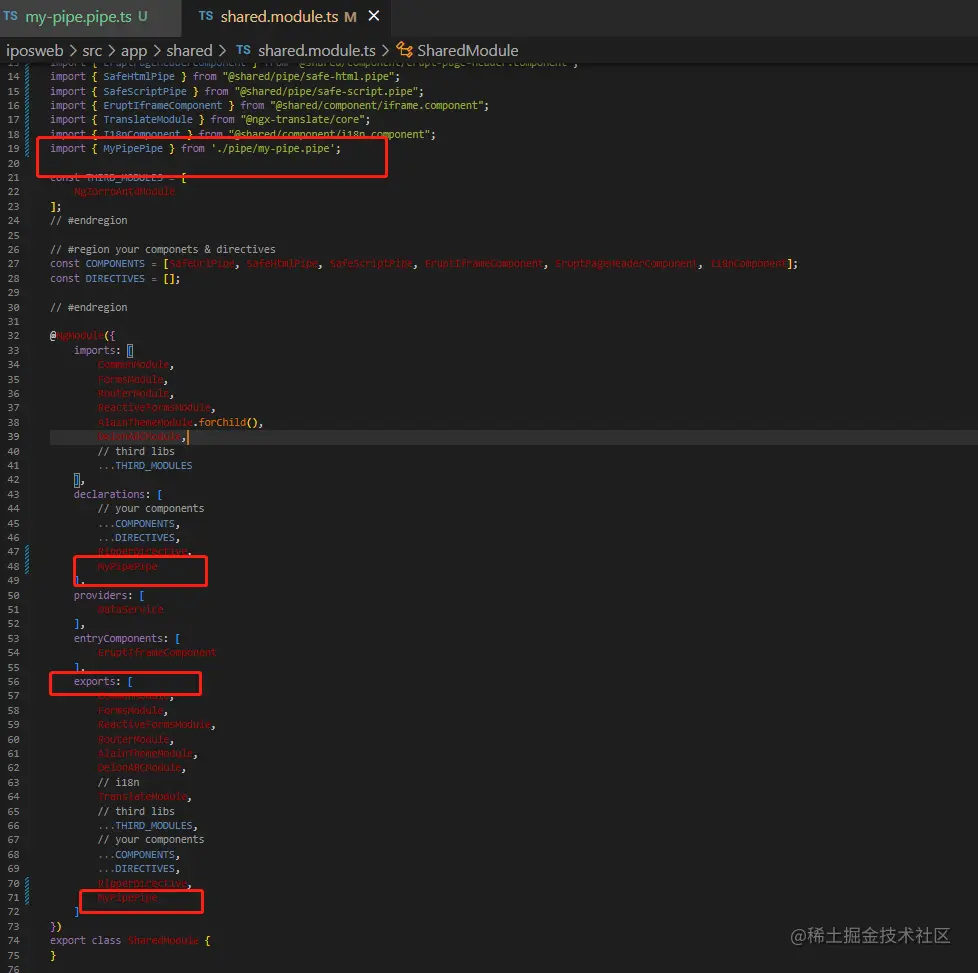Close the shared.module.ts tab
The width and height of the screenshot is (978, 973).
(374, 16)
